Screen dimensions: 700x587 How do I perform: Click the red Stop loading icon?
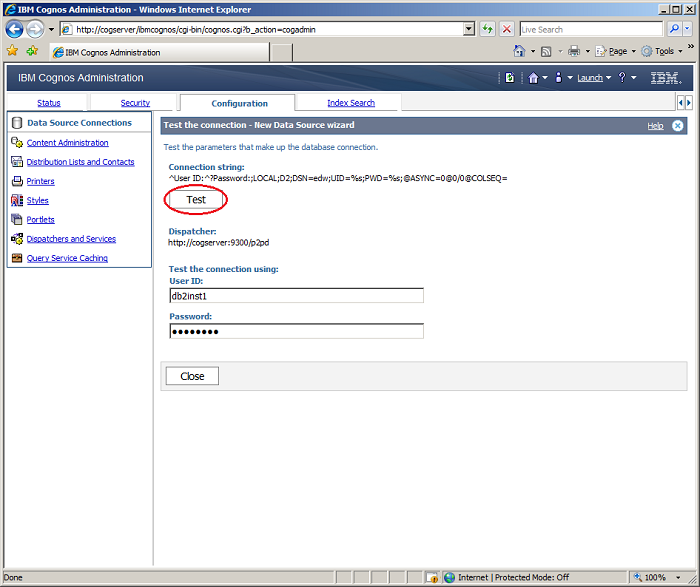507,29
